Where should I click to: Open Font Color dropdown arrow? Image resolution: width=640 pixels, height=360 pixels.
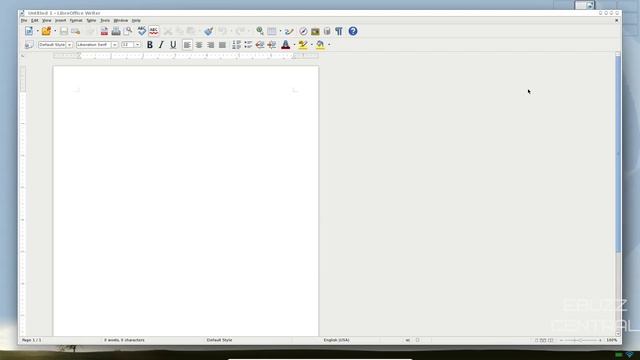coord(294,45)
